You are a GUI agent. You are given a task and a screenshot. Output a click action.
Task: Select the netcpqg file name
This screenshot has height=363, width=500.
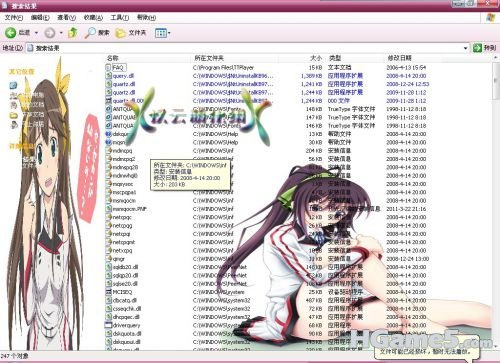(x=122, y=226)
